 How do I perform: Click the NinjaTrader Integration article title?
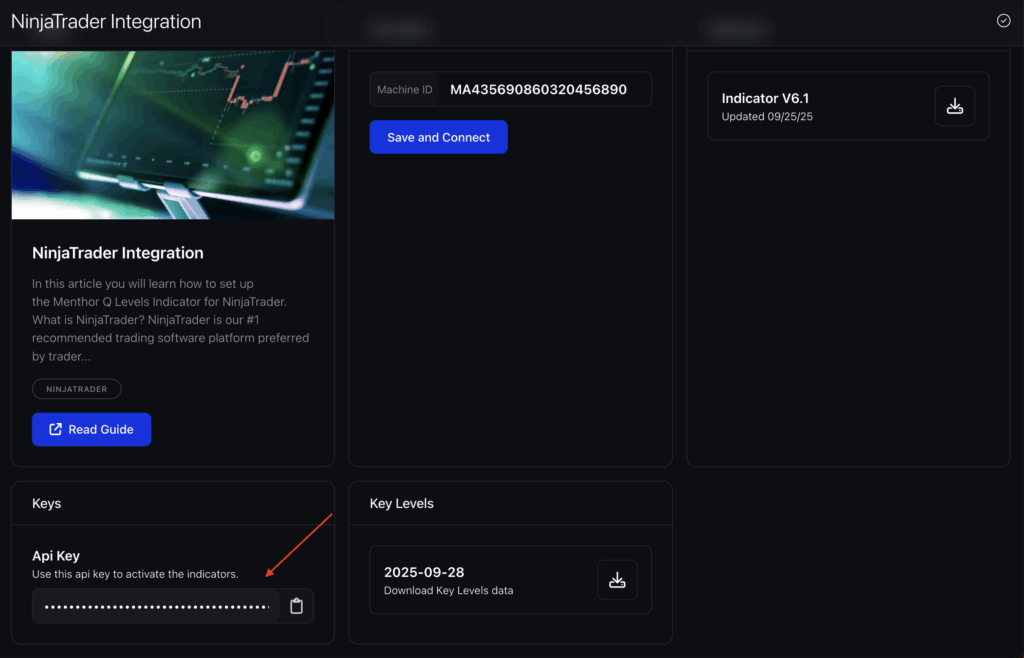[x=118, y=253]
